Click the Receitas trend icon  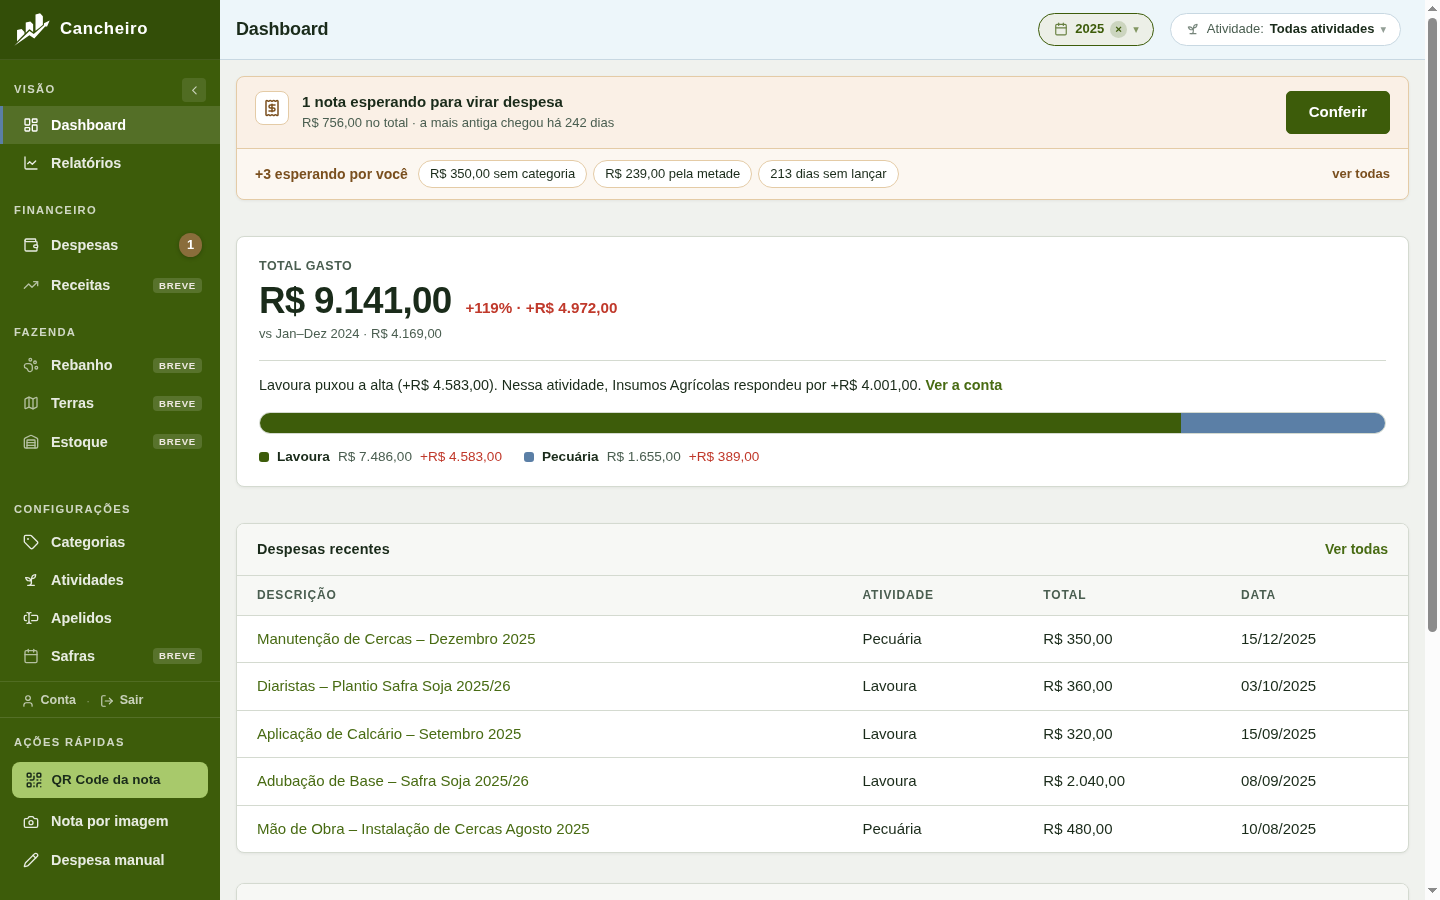pyautogui.click(x=31, y=285)
